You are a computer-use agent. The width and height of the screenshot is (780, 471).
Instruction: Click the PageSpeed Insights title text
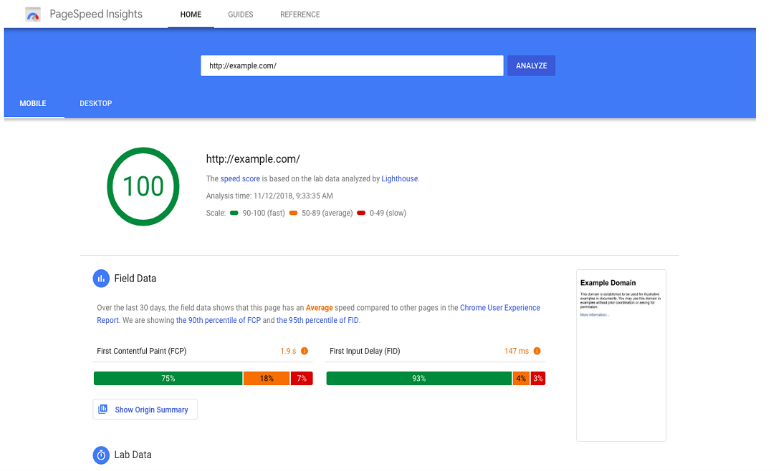96,14
